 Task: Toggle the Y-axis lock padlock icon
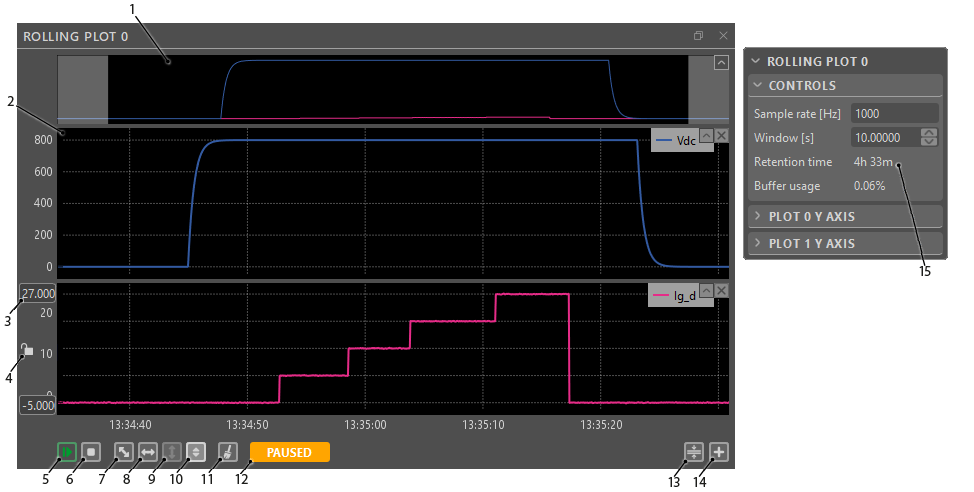(28, 351)
